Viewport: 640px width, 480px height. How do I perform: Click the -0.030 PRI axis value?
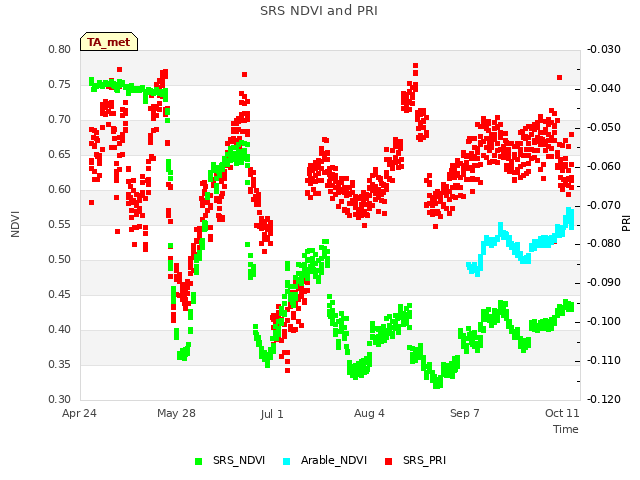604,49
